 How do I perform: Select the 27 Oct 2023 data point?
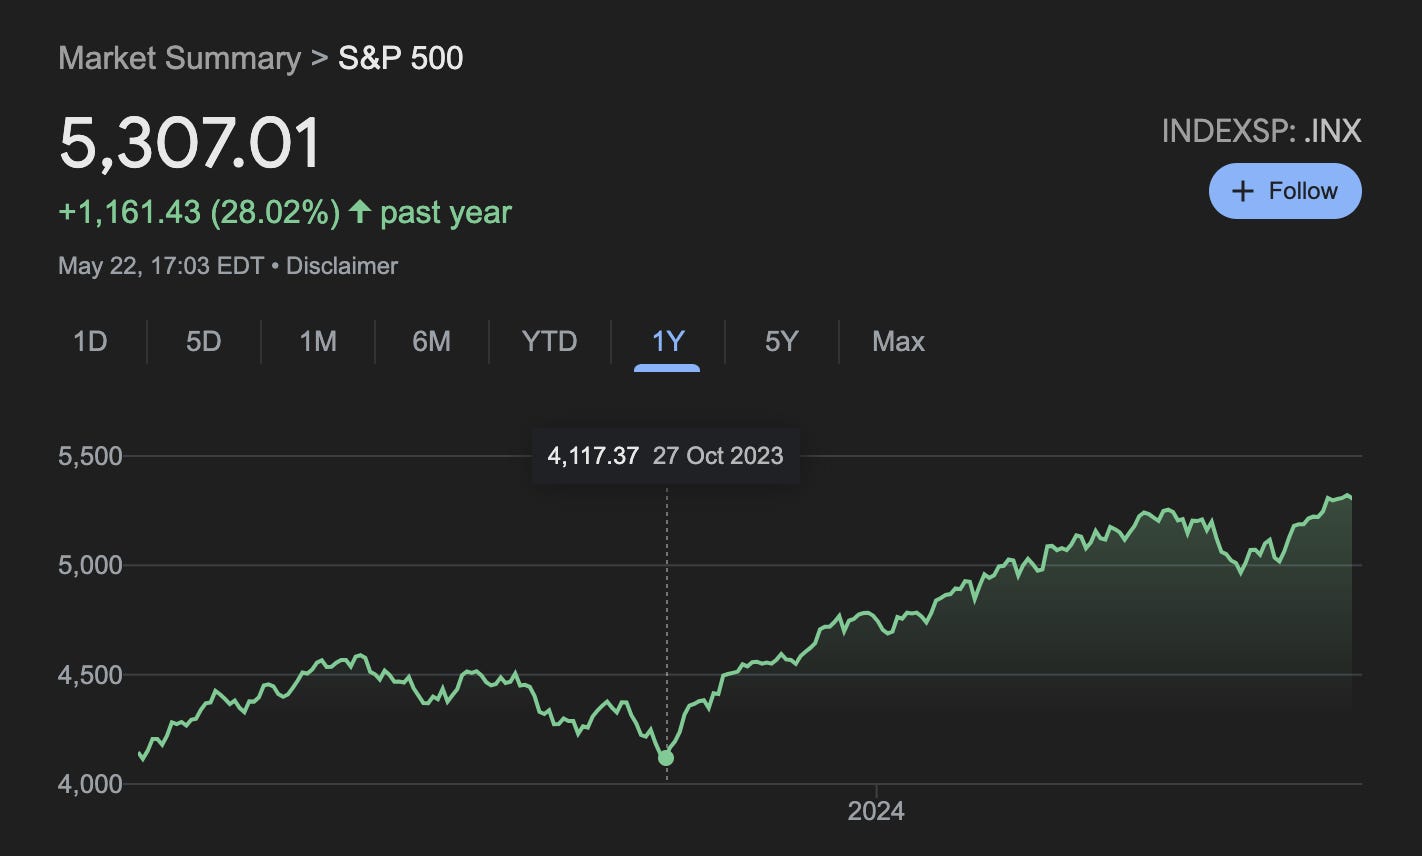(665, 758)
